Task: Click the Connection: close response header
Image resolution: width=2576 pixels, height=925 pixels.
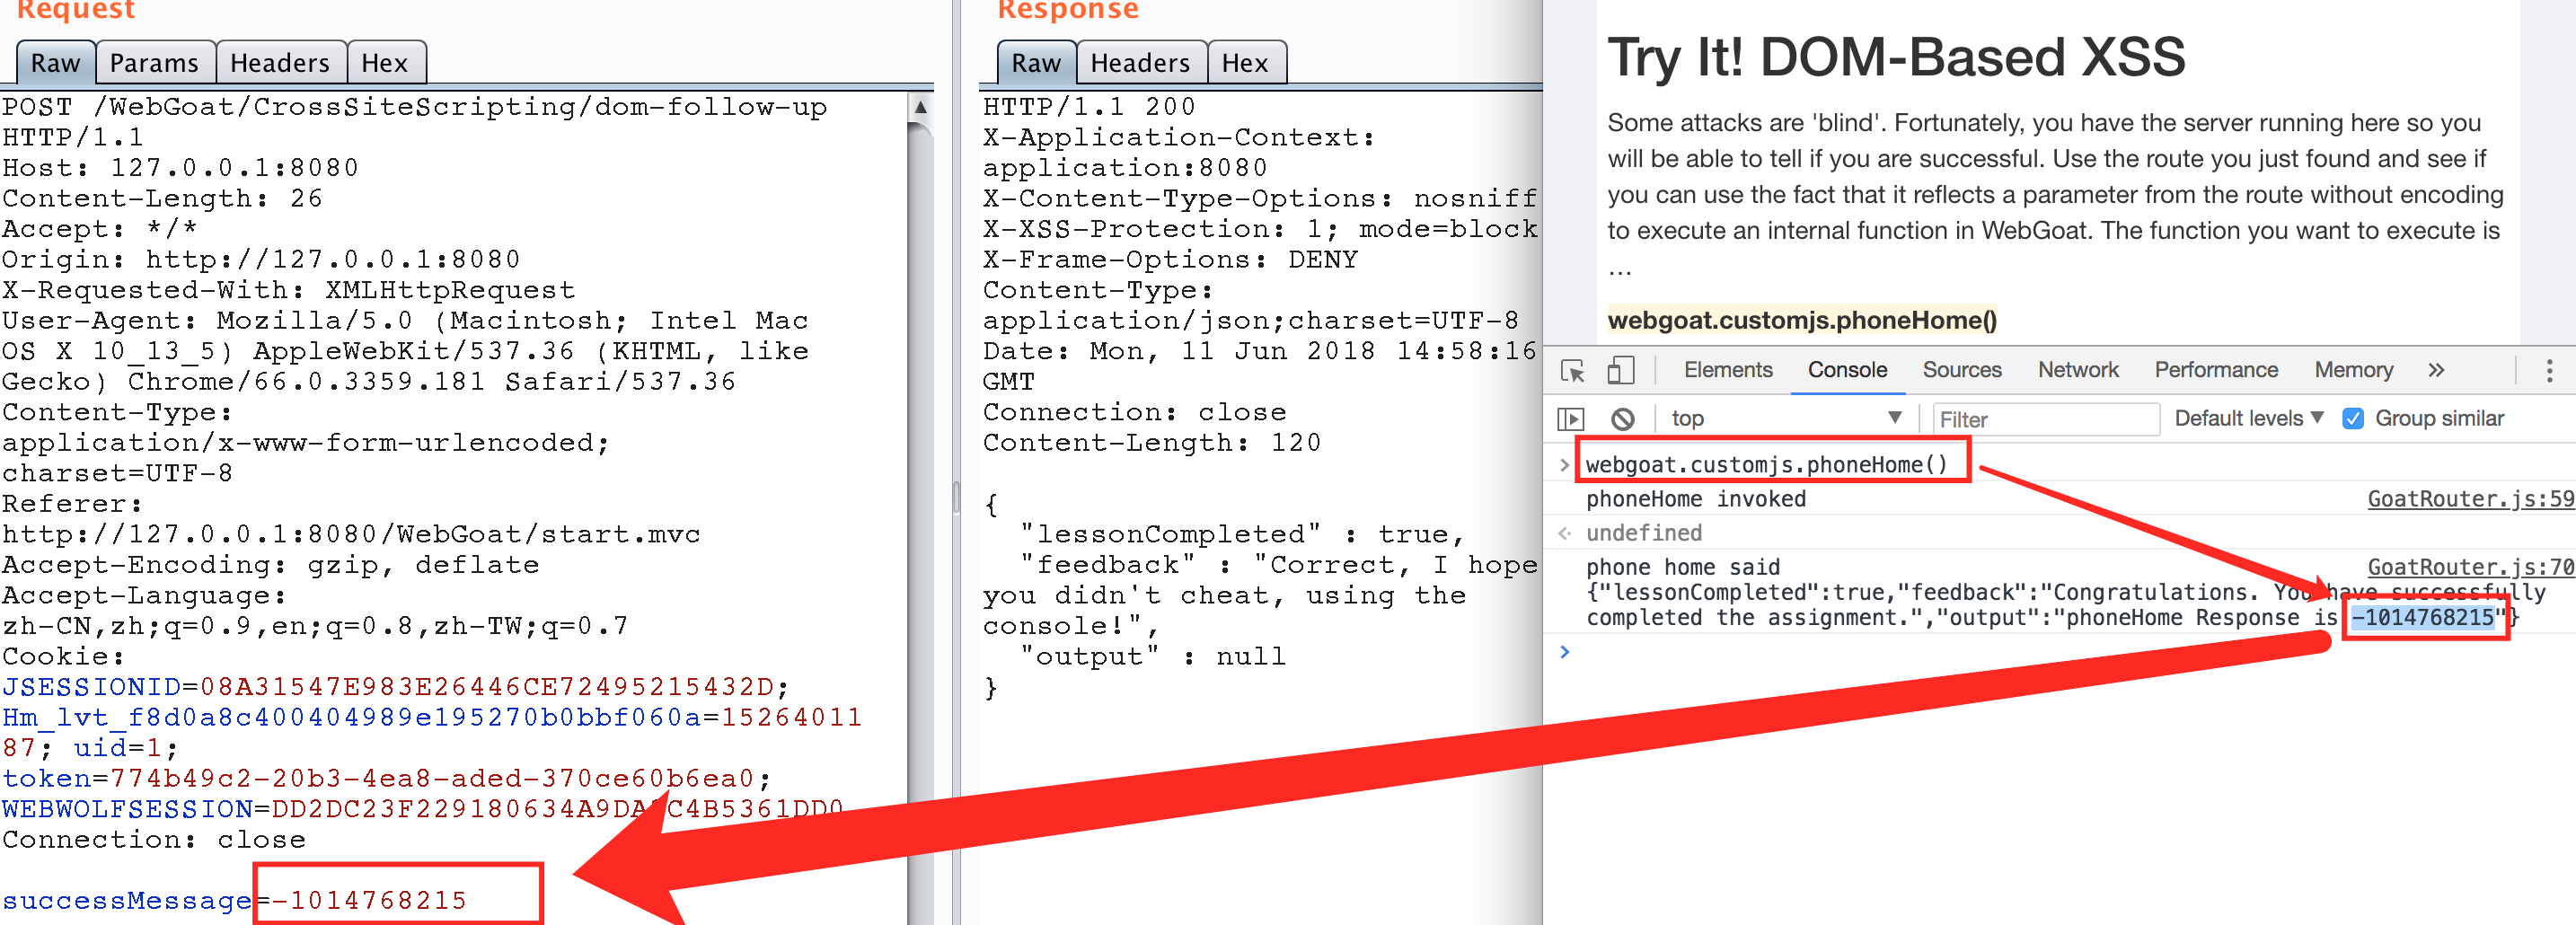Action: 1134,412
